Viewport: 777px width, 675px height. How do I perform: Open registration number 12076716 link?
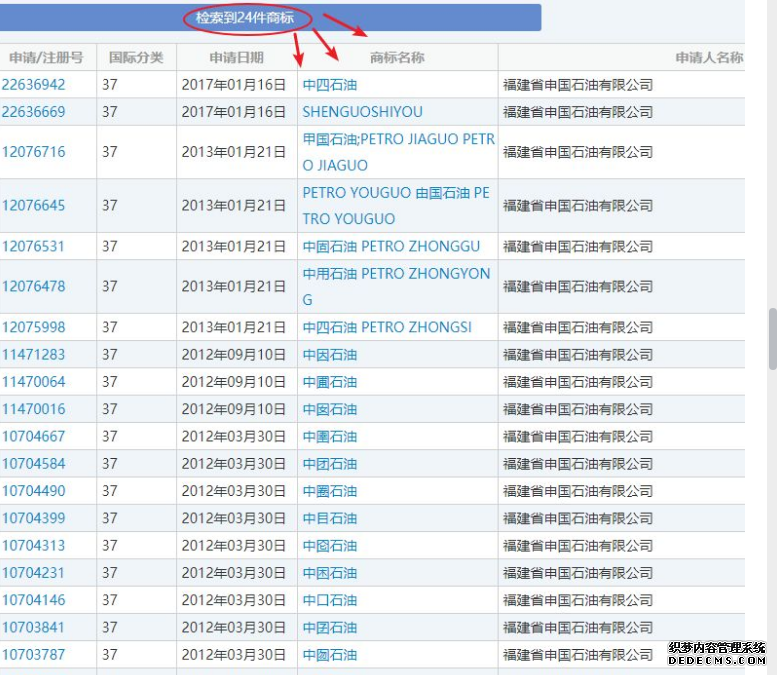tap(33, 152)
